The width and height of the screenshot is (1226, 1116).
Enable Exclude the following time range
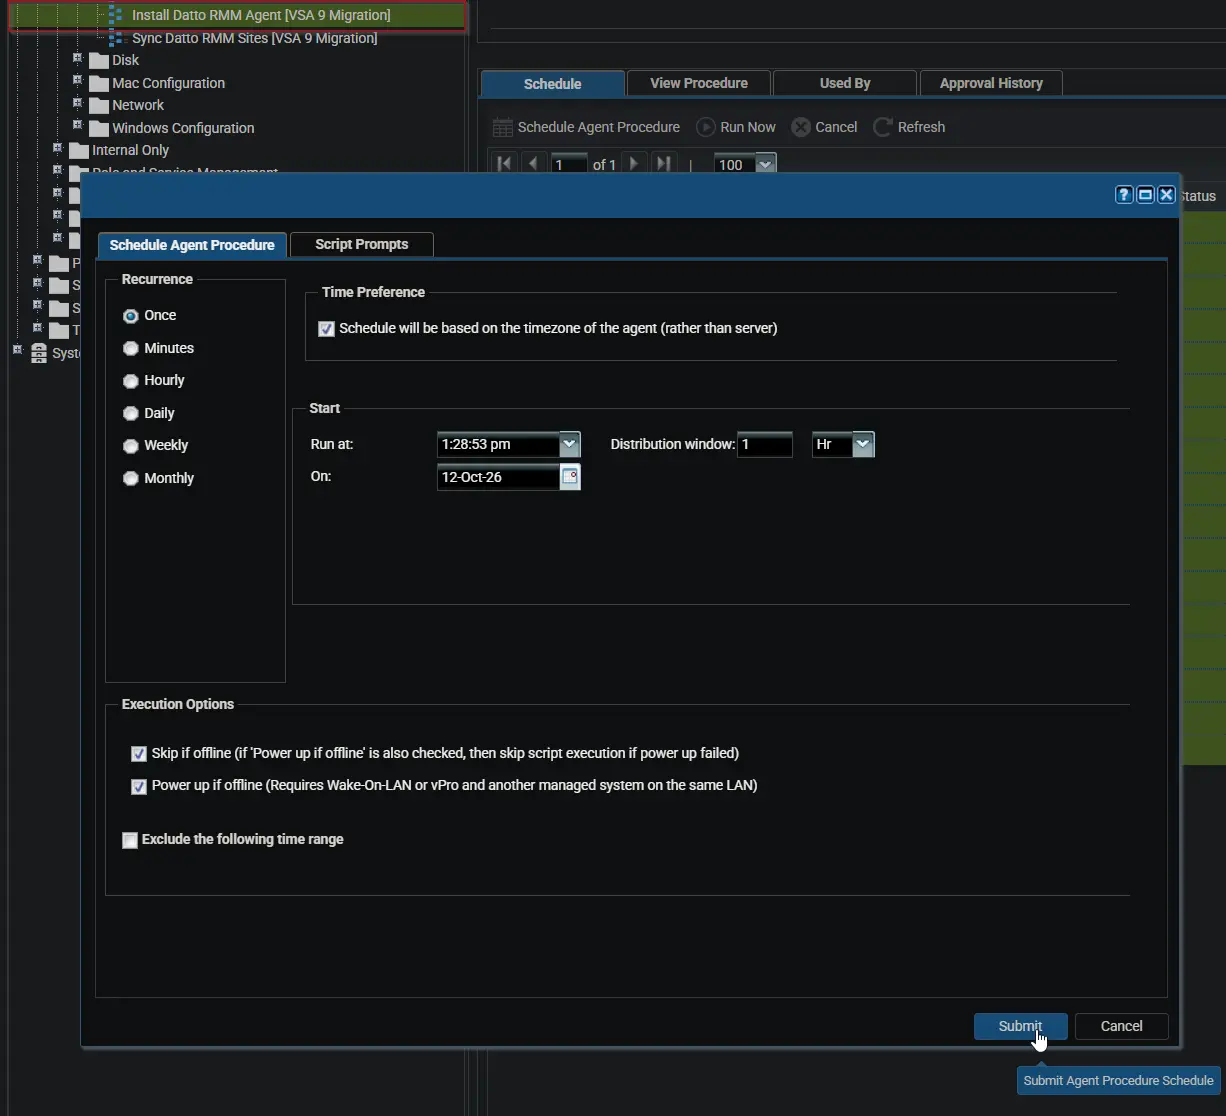coord(130,840)
